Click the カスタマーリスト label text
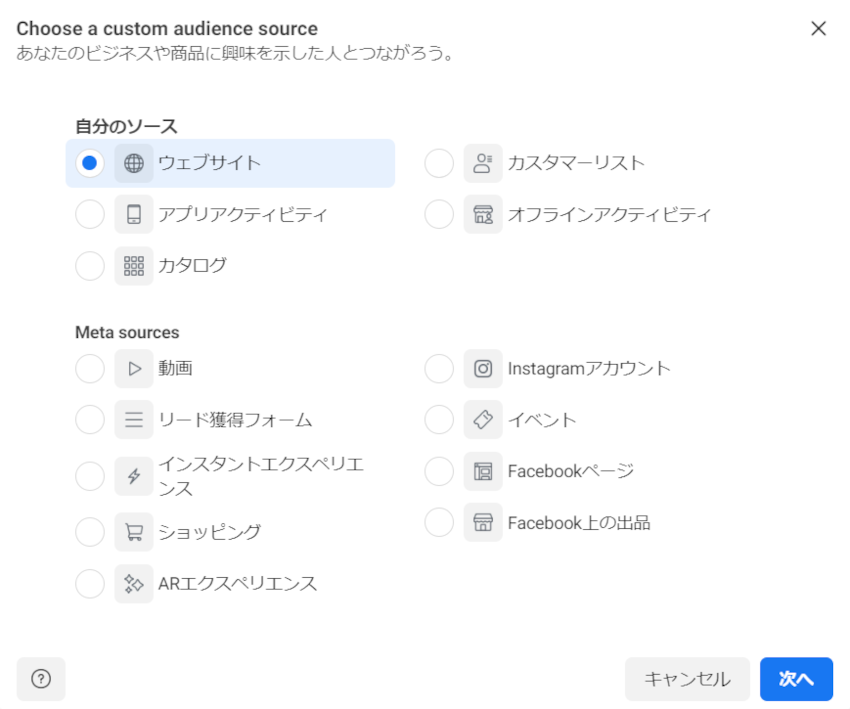The width and height of the screenshot is (850, 709). (x=576, y=163)
